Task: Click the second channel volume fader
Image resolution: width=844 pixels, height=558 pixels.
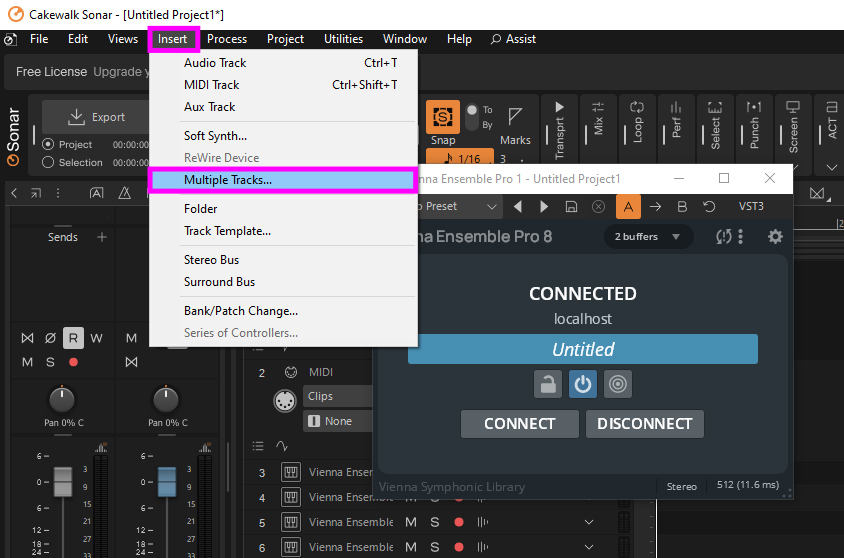Action: tap(167, 481)
